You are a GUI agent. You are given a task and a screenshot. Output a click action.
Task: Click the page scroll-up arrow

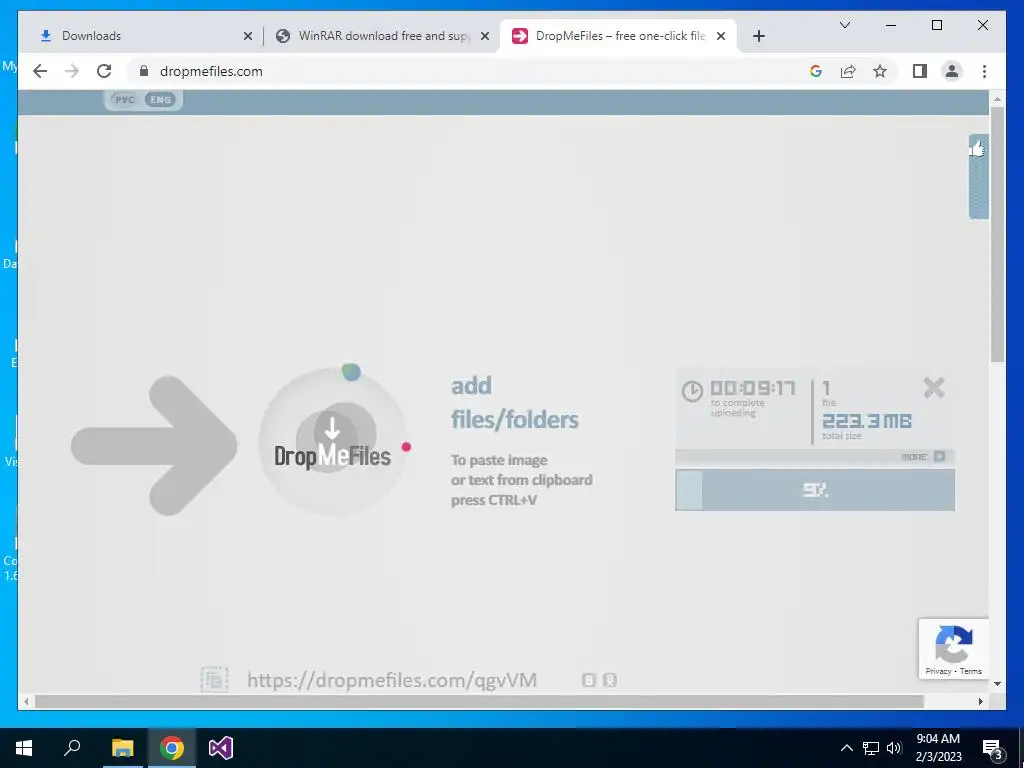(x=997, y=99)
